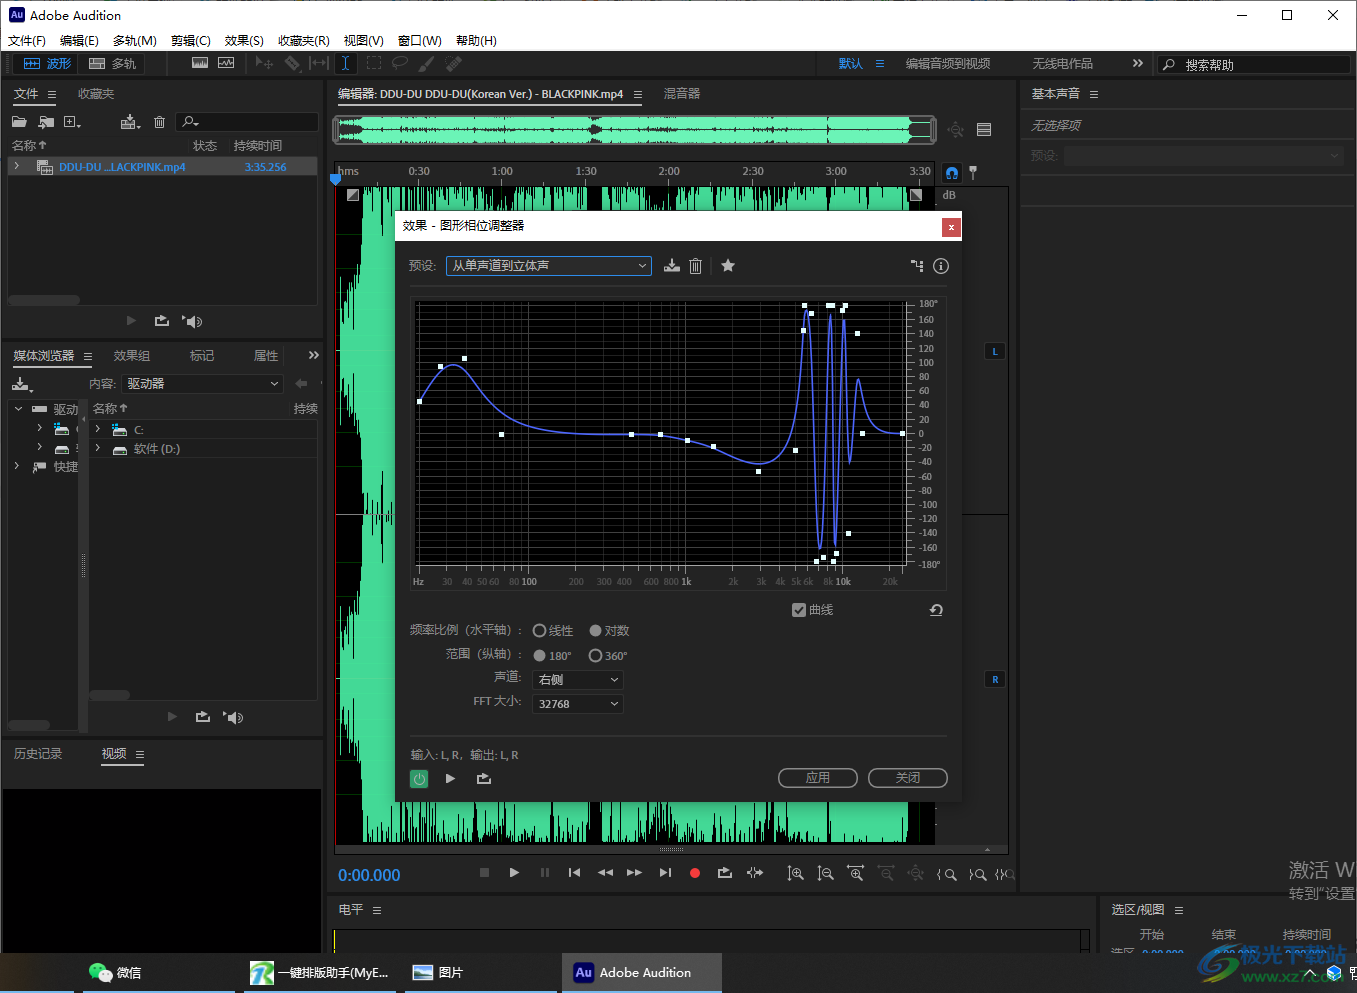Toggle right channel R button

[x=995, y=680]
